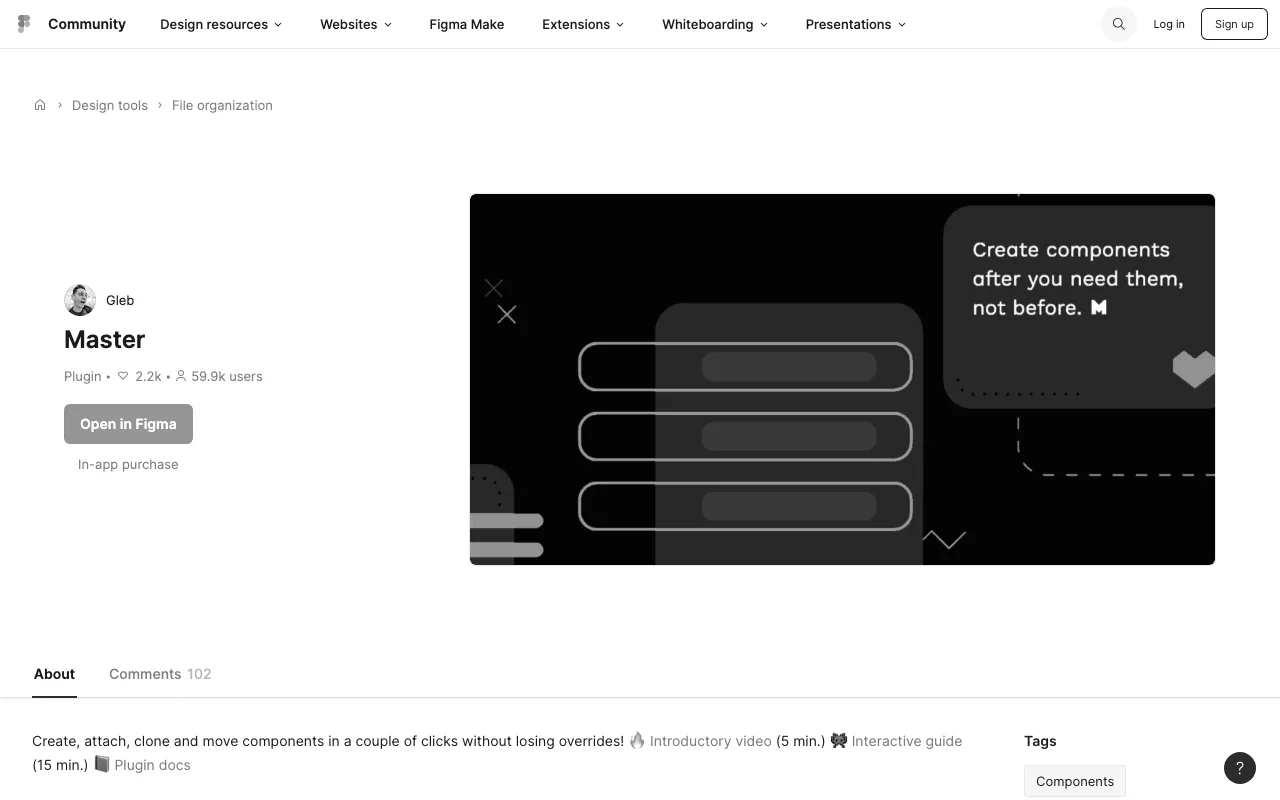
Task: Click the Figma logo icon
Action: pyautogui.click(x=24, y=24)
